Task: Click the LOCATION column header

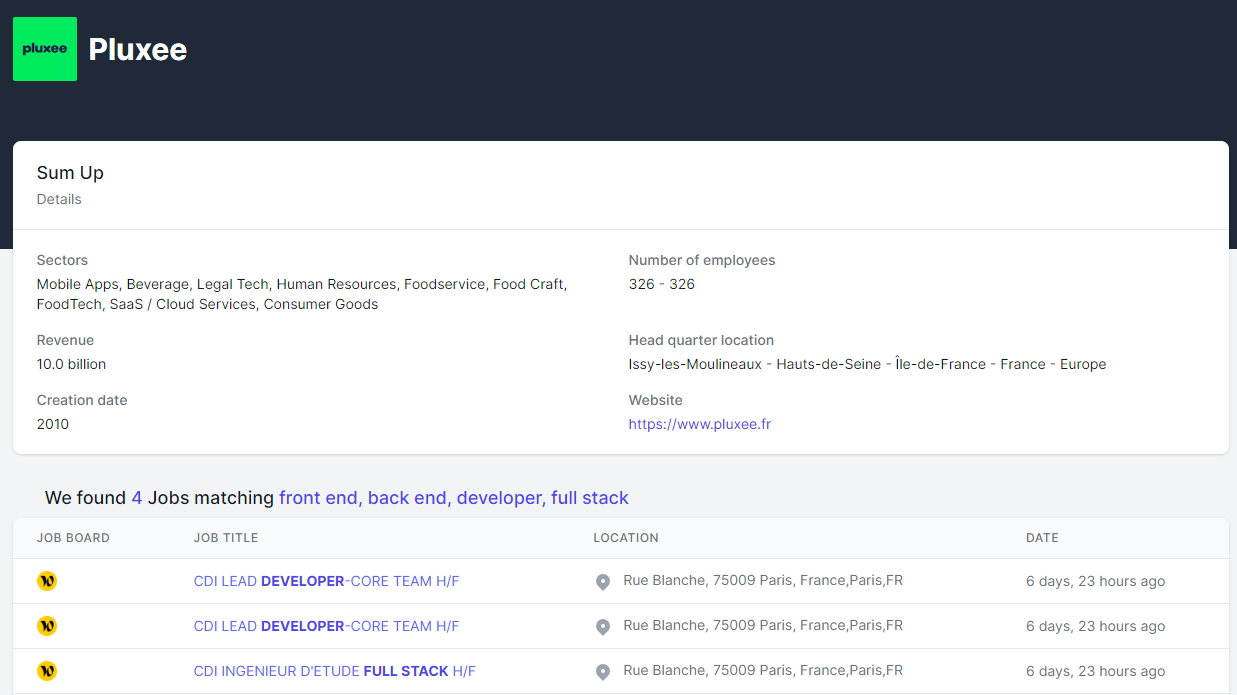Action: tap(626, 538)
